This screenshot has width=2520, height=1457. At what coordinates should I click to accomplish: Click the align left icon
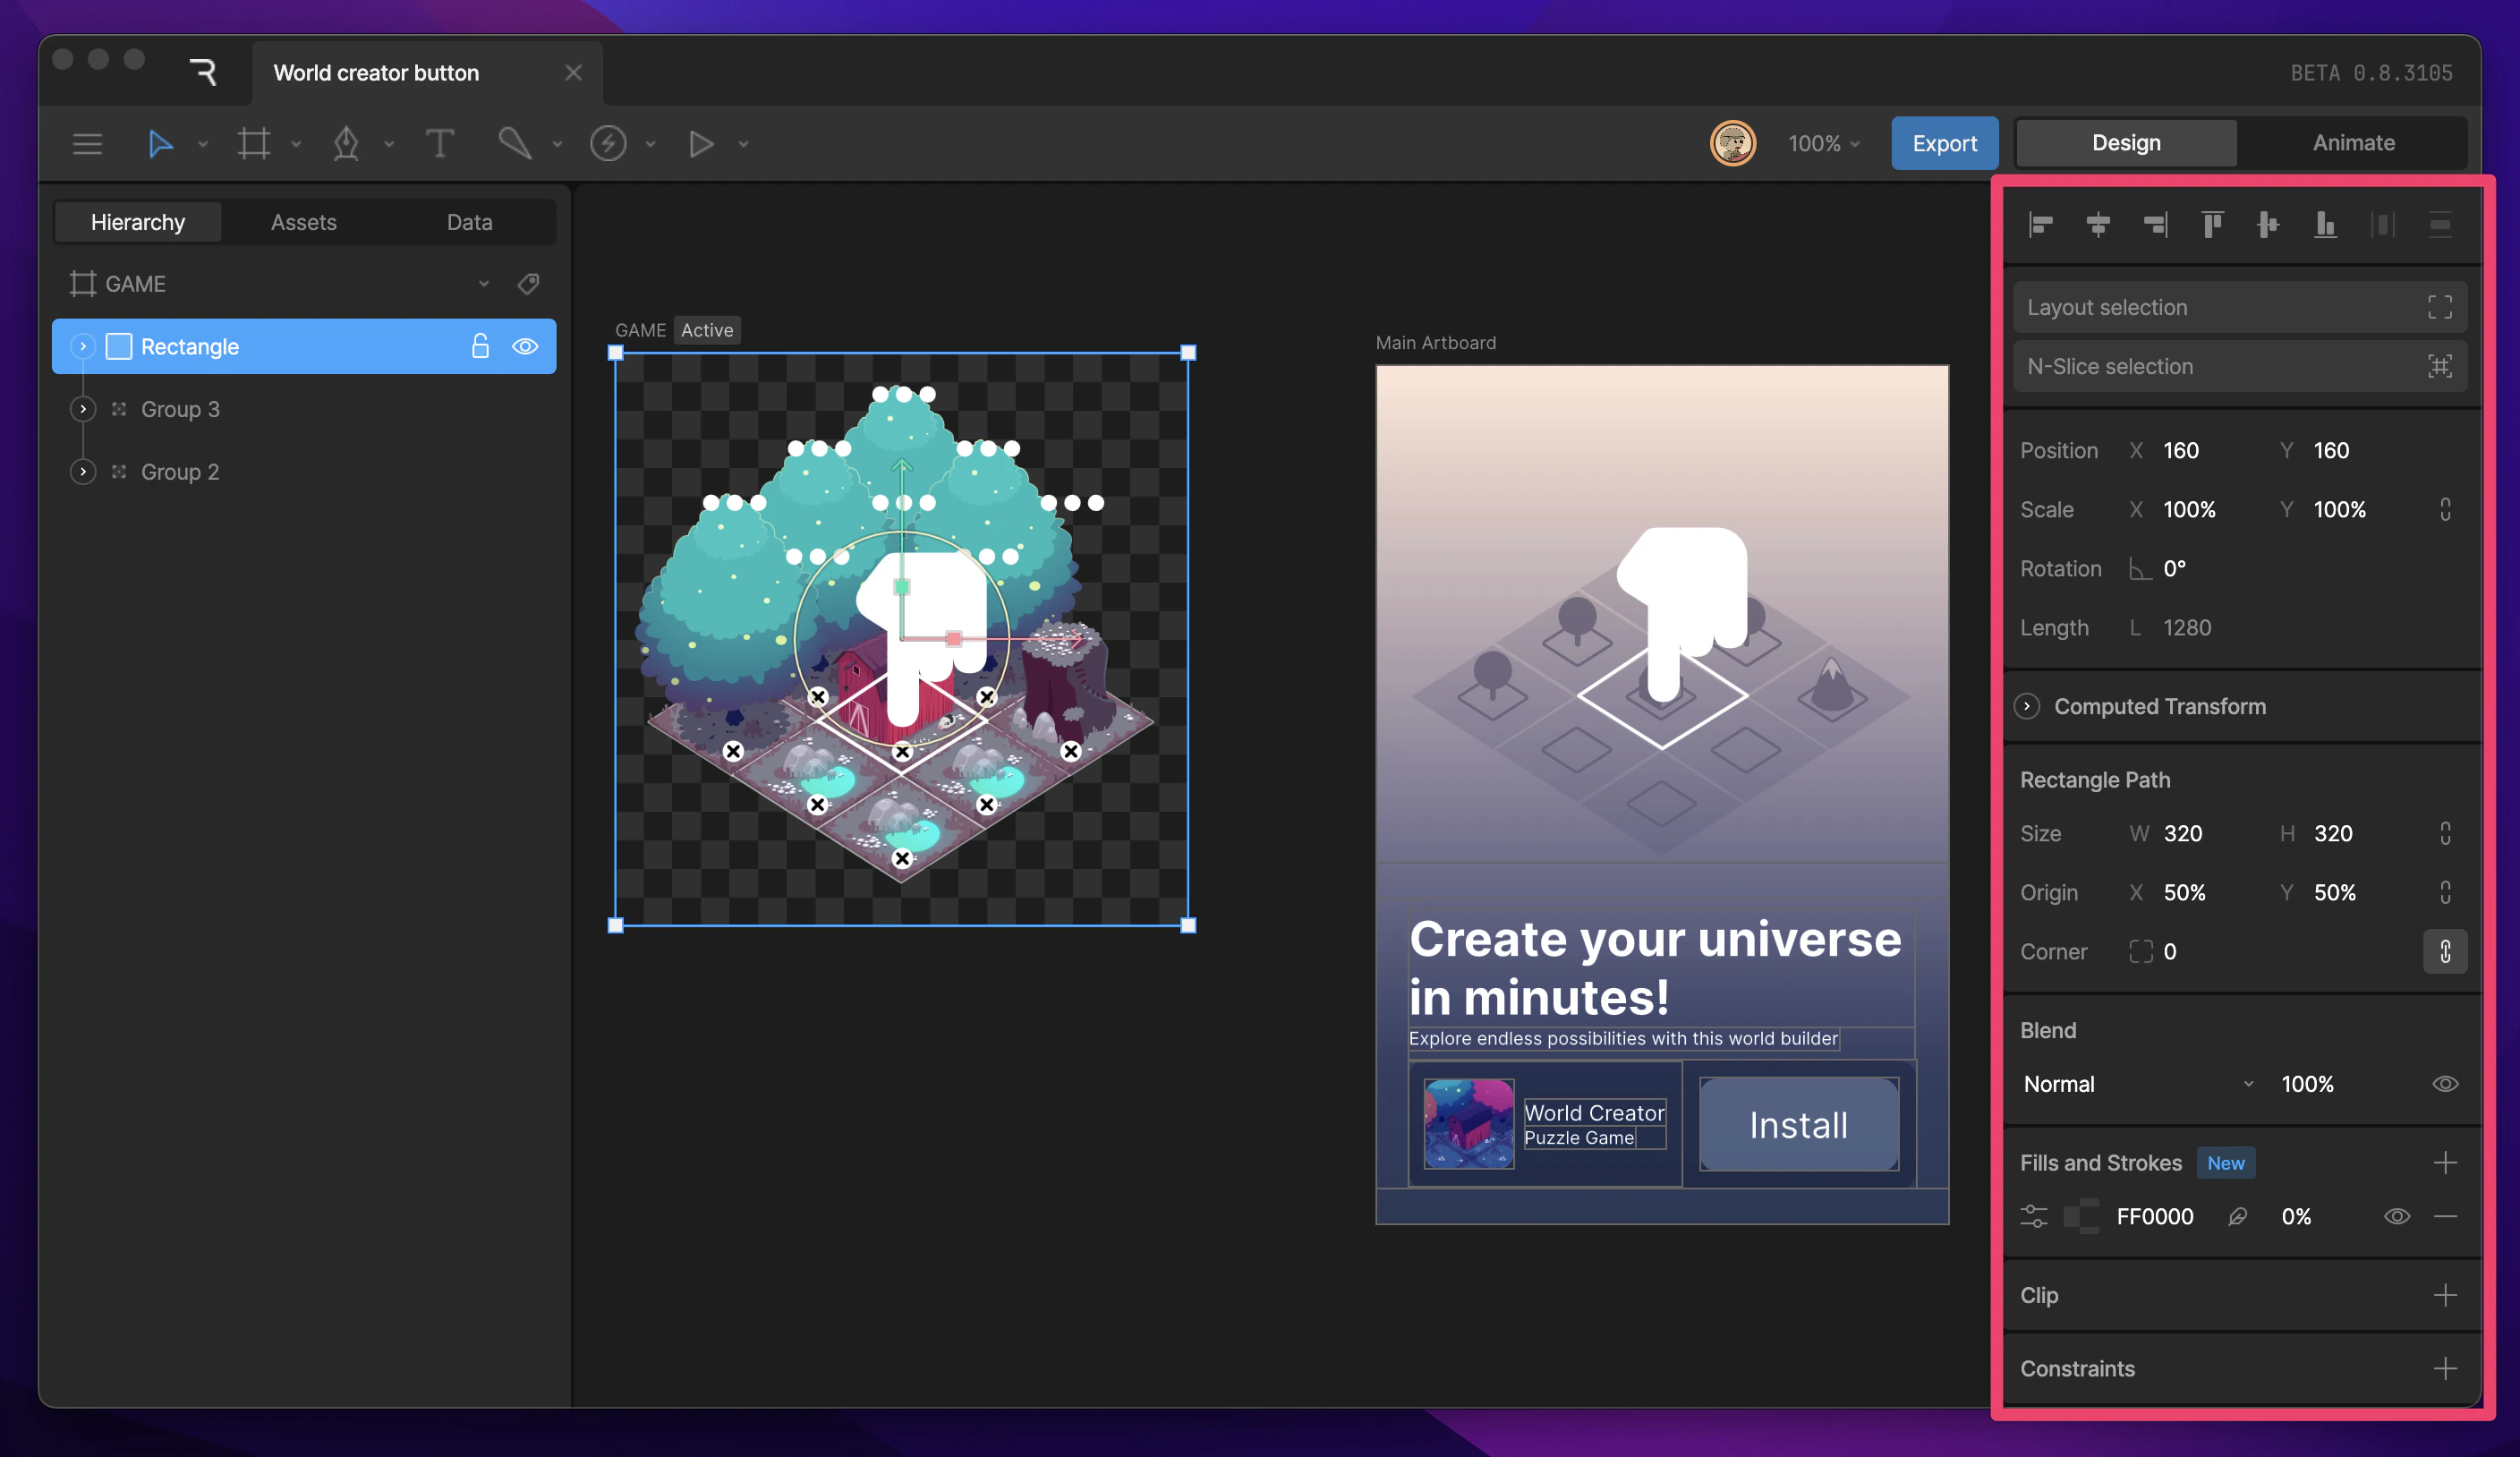(2040, 224)
